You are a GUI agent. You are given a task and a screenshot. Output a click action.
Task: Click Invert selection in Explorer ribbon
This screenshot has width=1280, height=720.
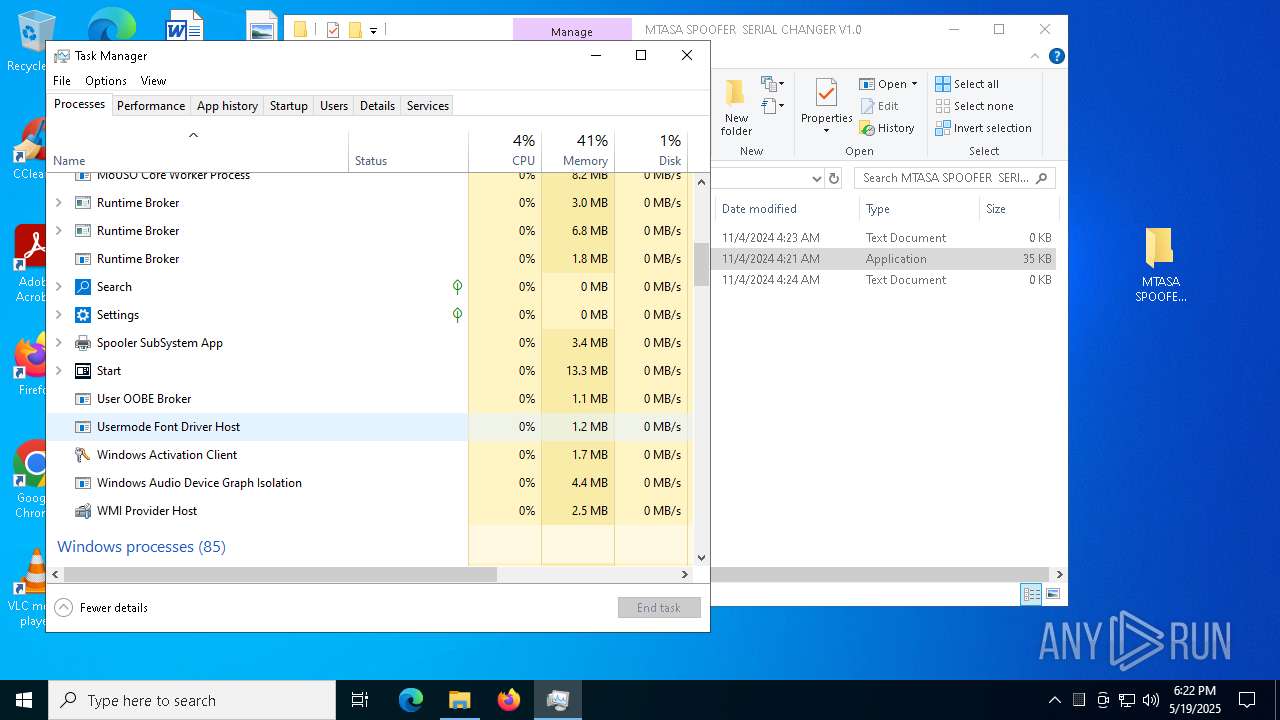click(983, 128)
